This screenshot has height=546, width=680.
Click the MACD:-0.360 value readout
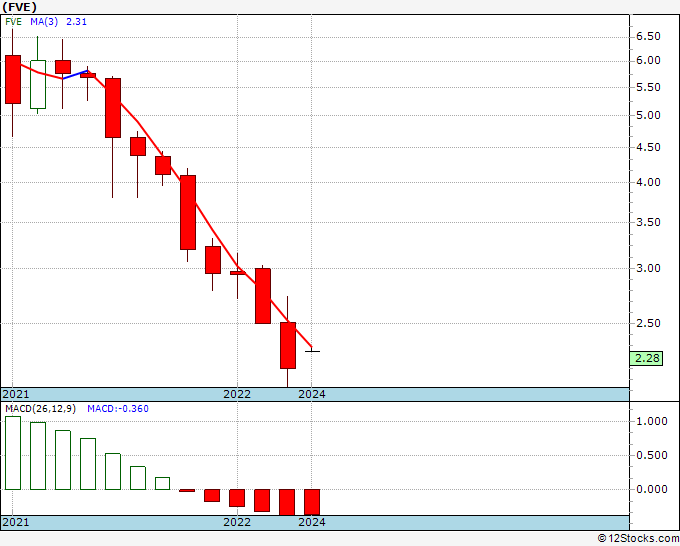pos(118,409)
